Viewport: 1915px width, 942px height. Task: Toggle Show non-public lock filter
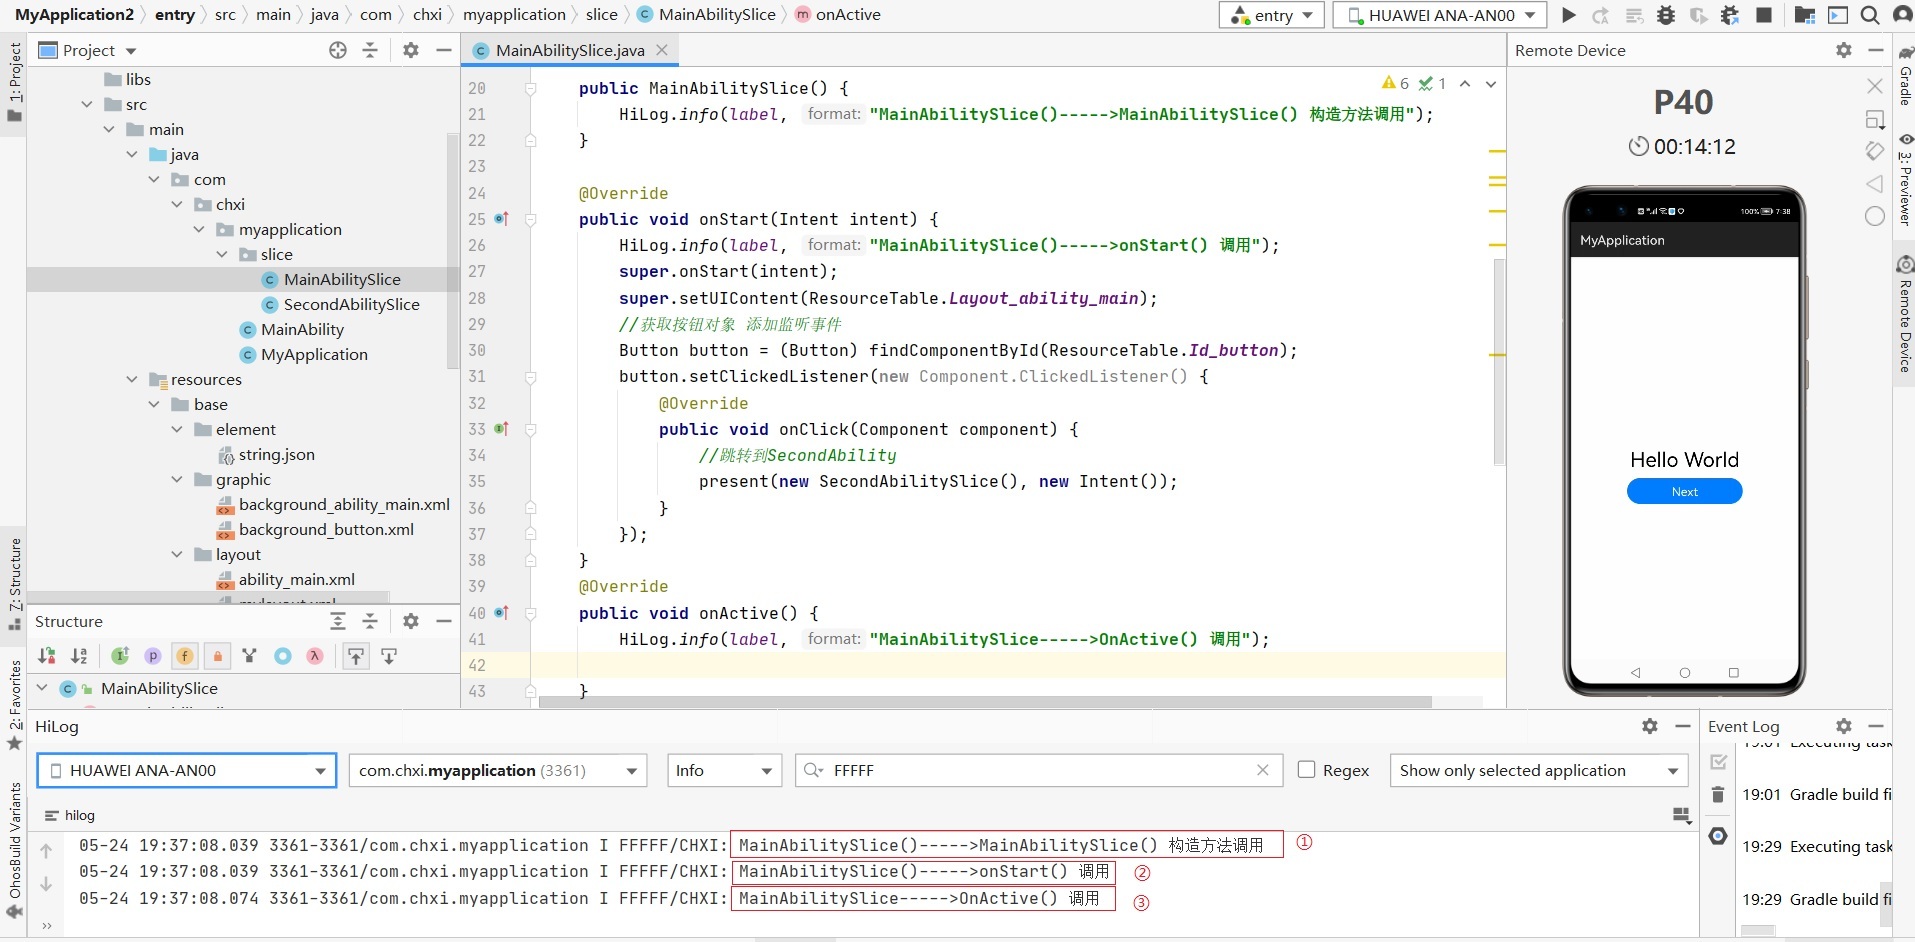(217, 656)
